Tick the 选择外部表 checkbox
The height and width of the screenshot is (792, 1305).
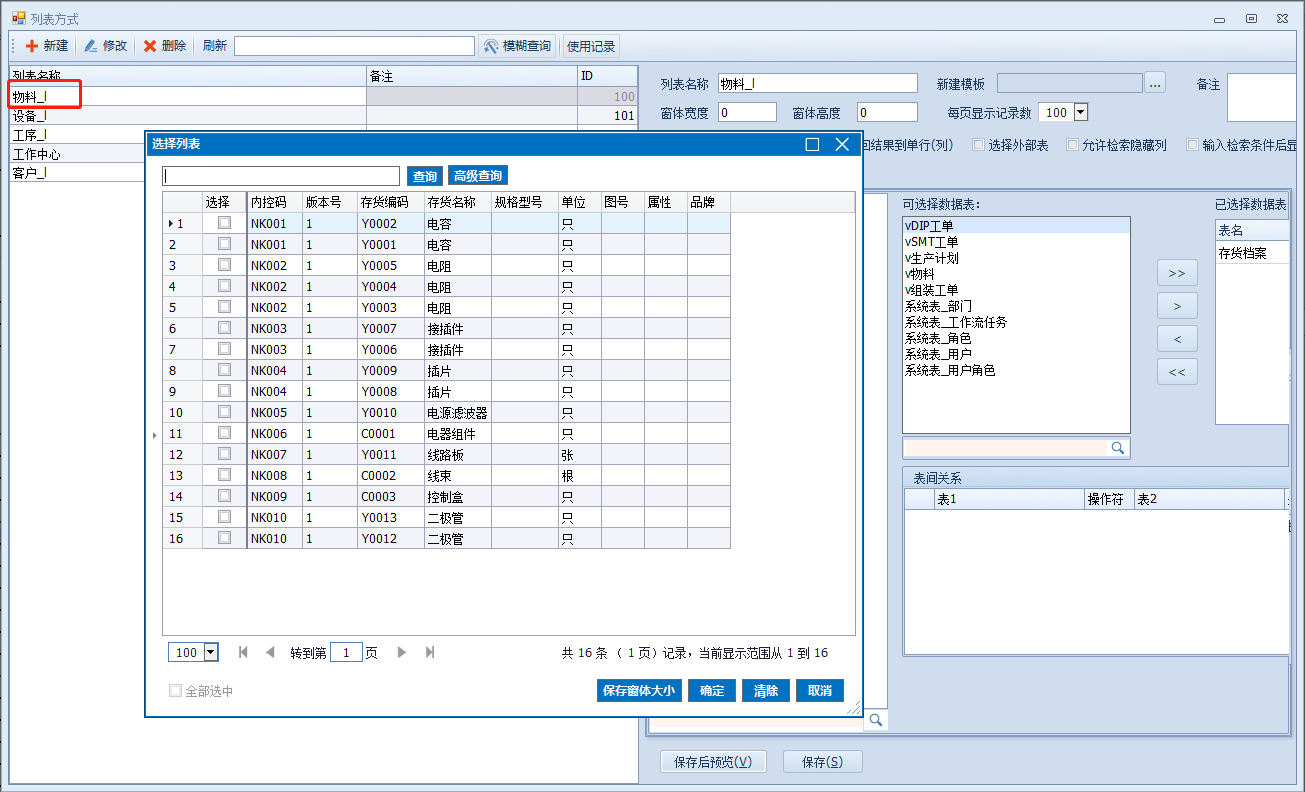click(979, 145)
